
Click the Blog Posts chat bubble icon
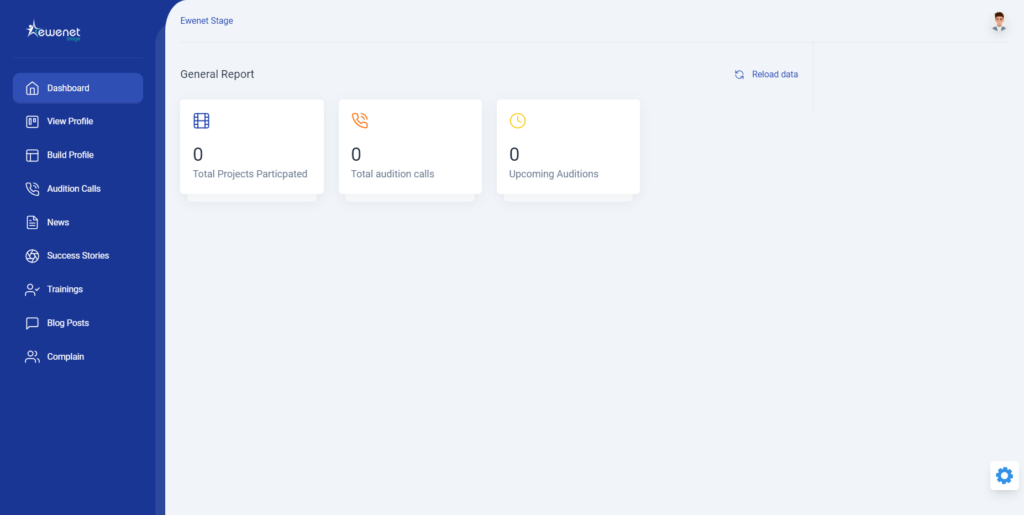point(32,323)
